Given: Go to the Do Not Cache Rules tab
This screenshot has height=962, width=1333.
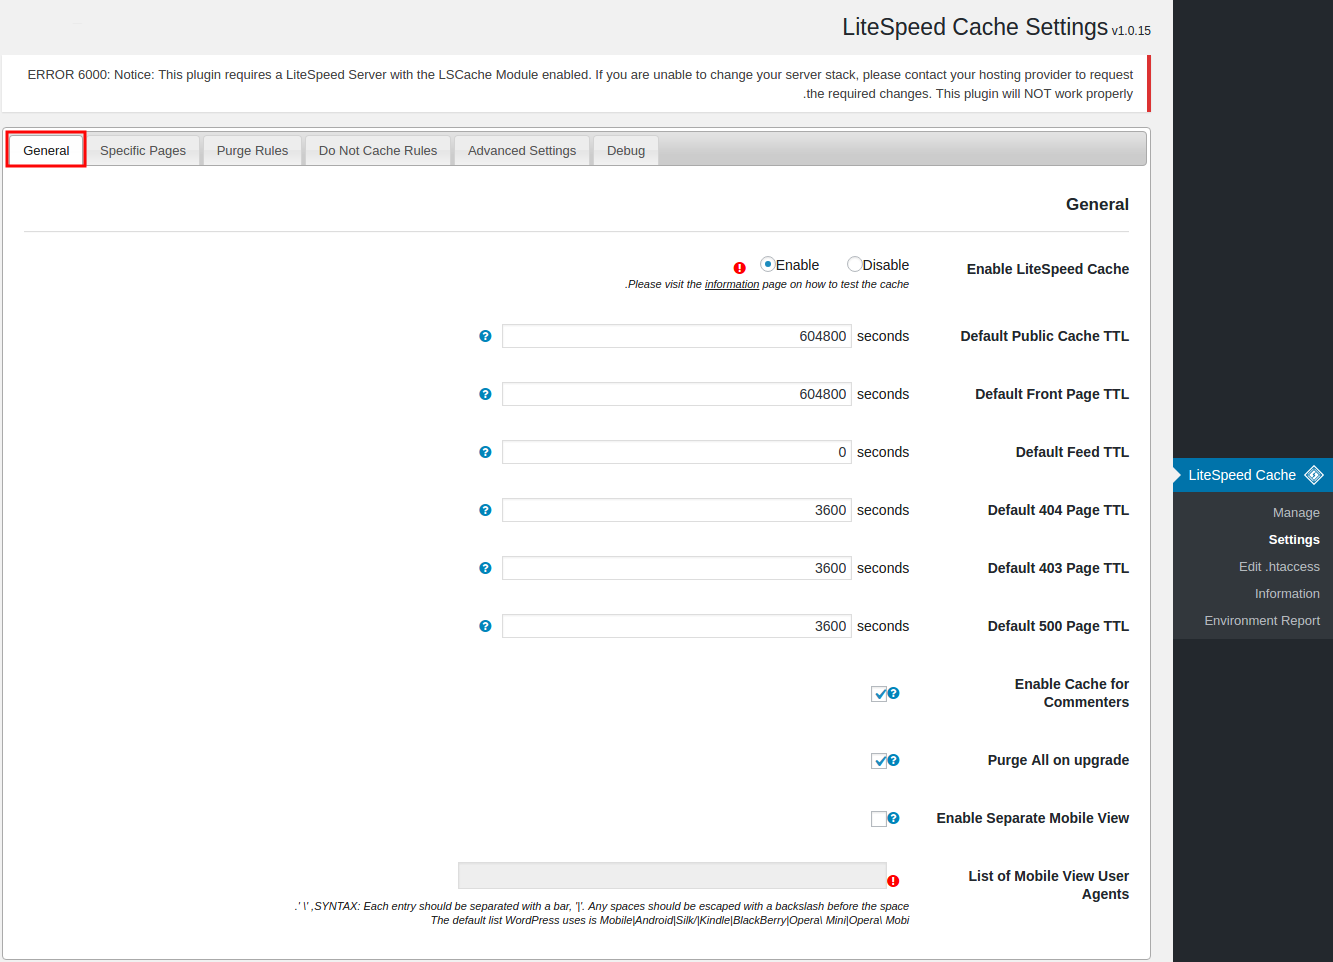Looking at the screenshot, I should [x=378, y=150].
